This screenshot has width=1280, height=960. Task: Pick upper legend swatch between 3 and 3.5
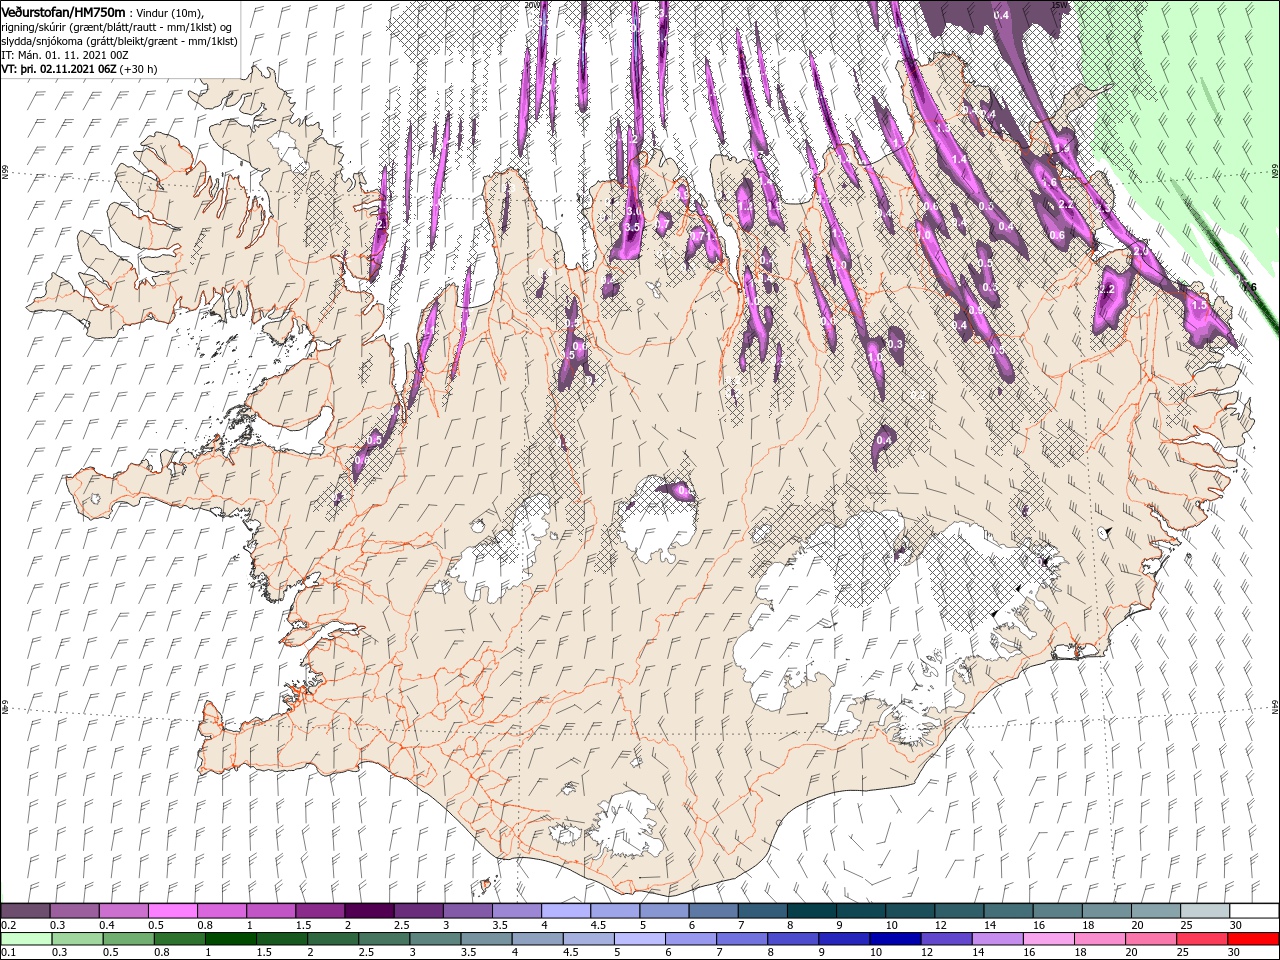[x=467, y=911]
